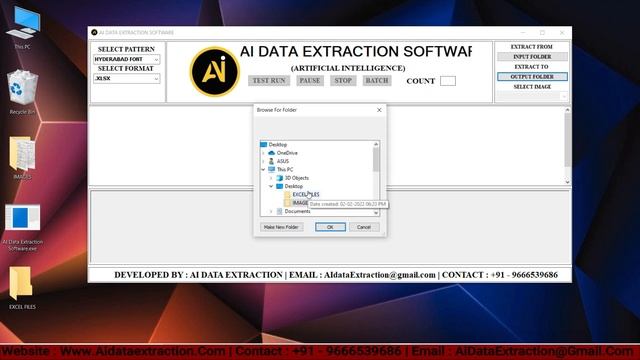Click the COUNT input box
The width and height of the screenshot is (640, 360).
tap(448, 81)
